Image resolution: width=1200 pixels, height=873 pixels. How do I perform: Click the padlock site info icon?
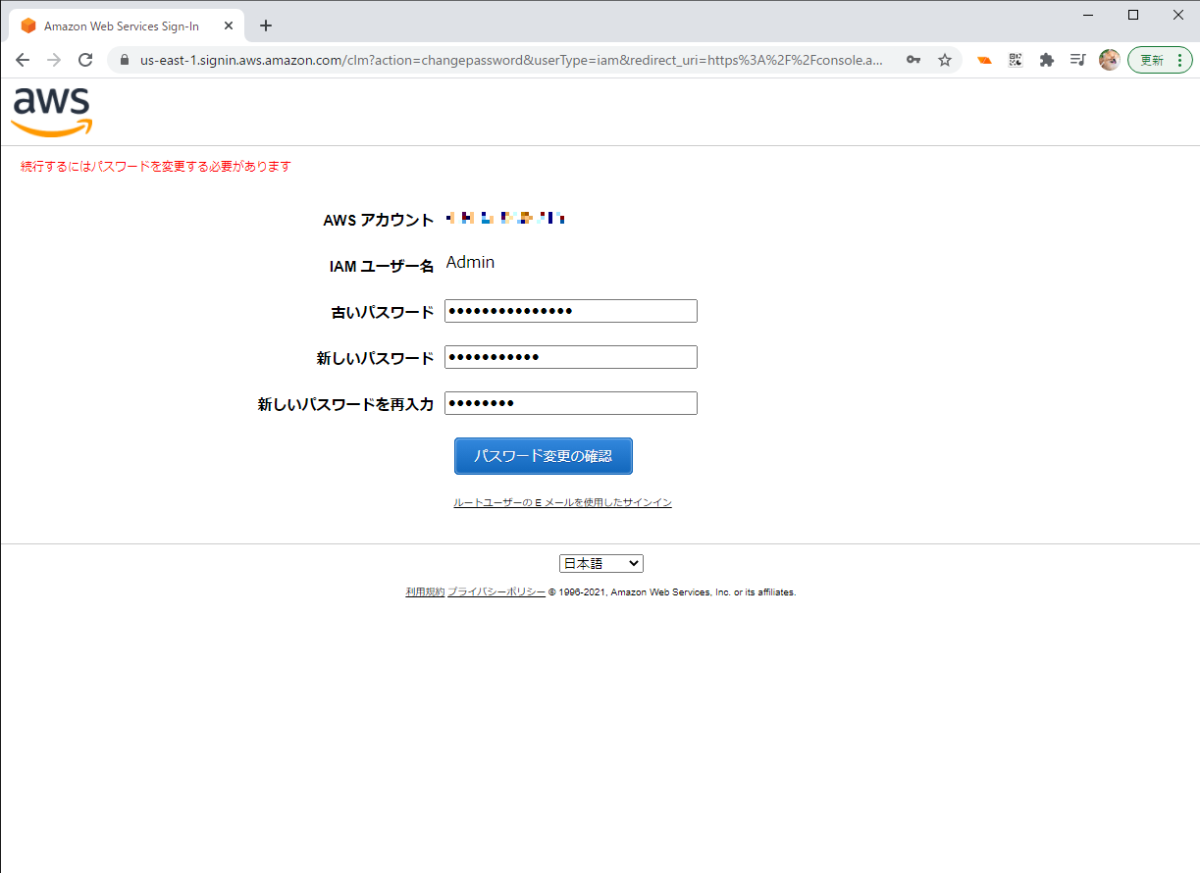pyautogui.click(x=125, y=60)
